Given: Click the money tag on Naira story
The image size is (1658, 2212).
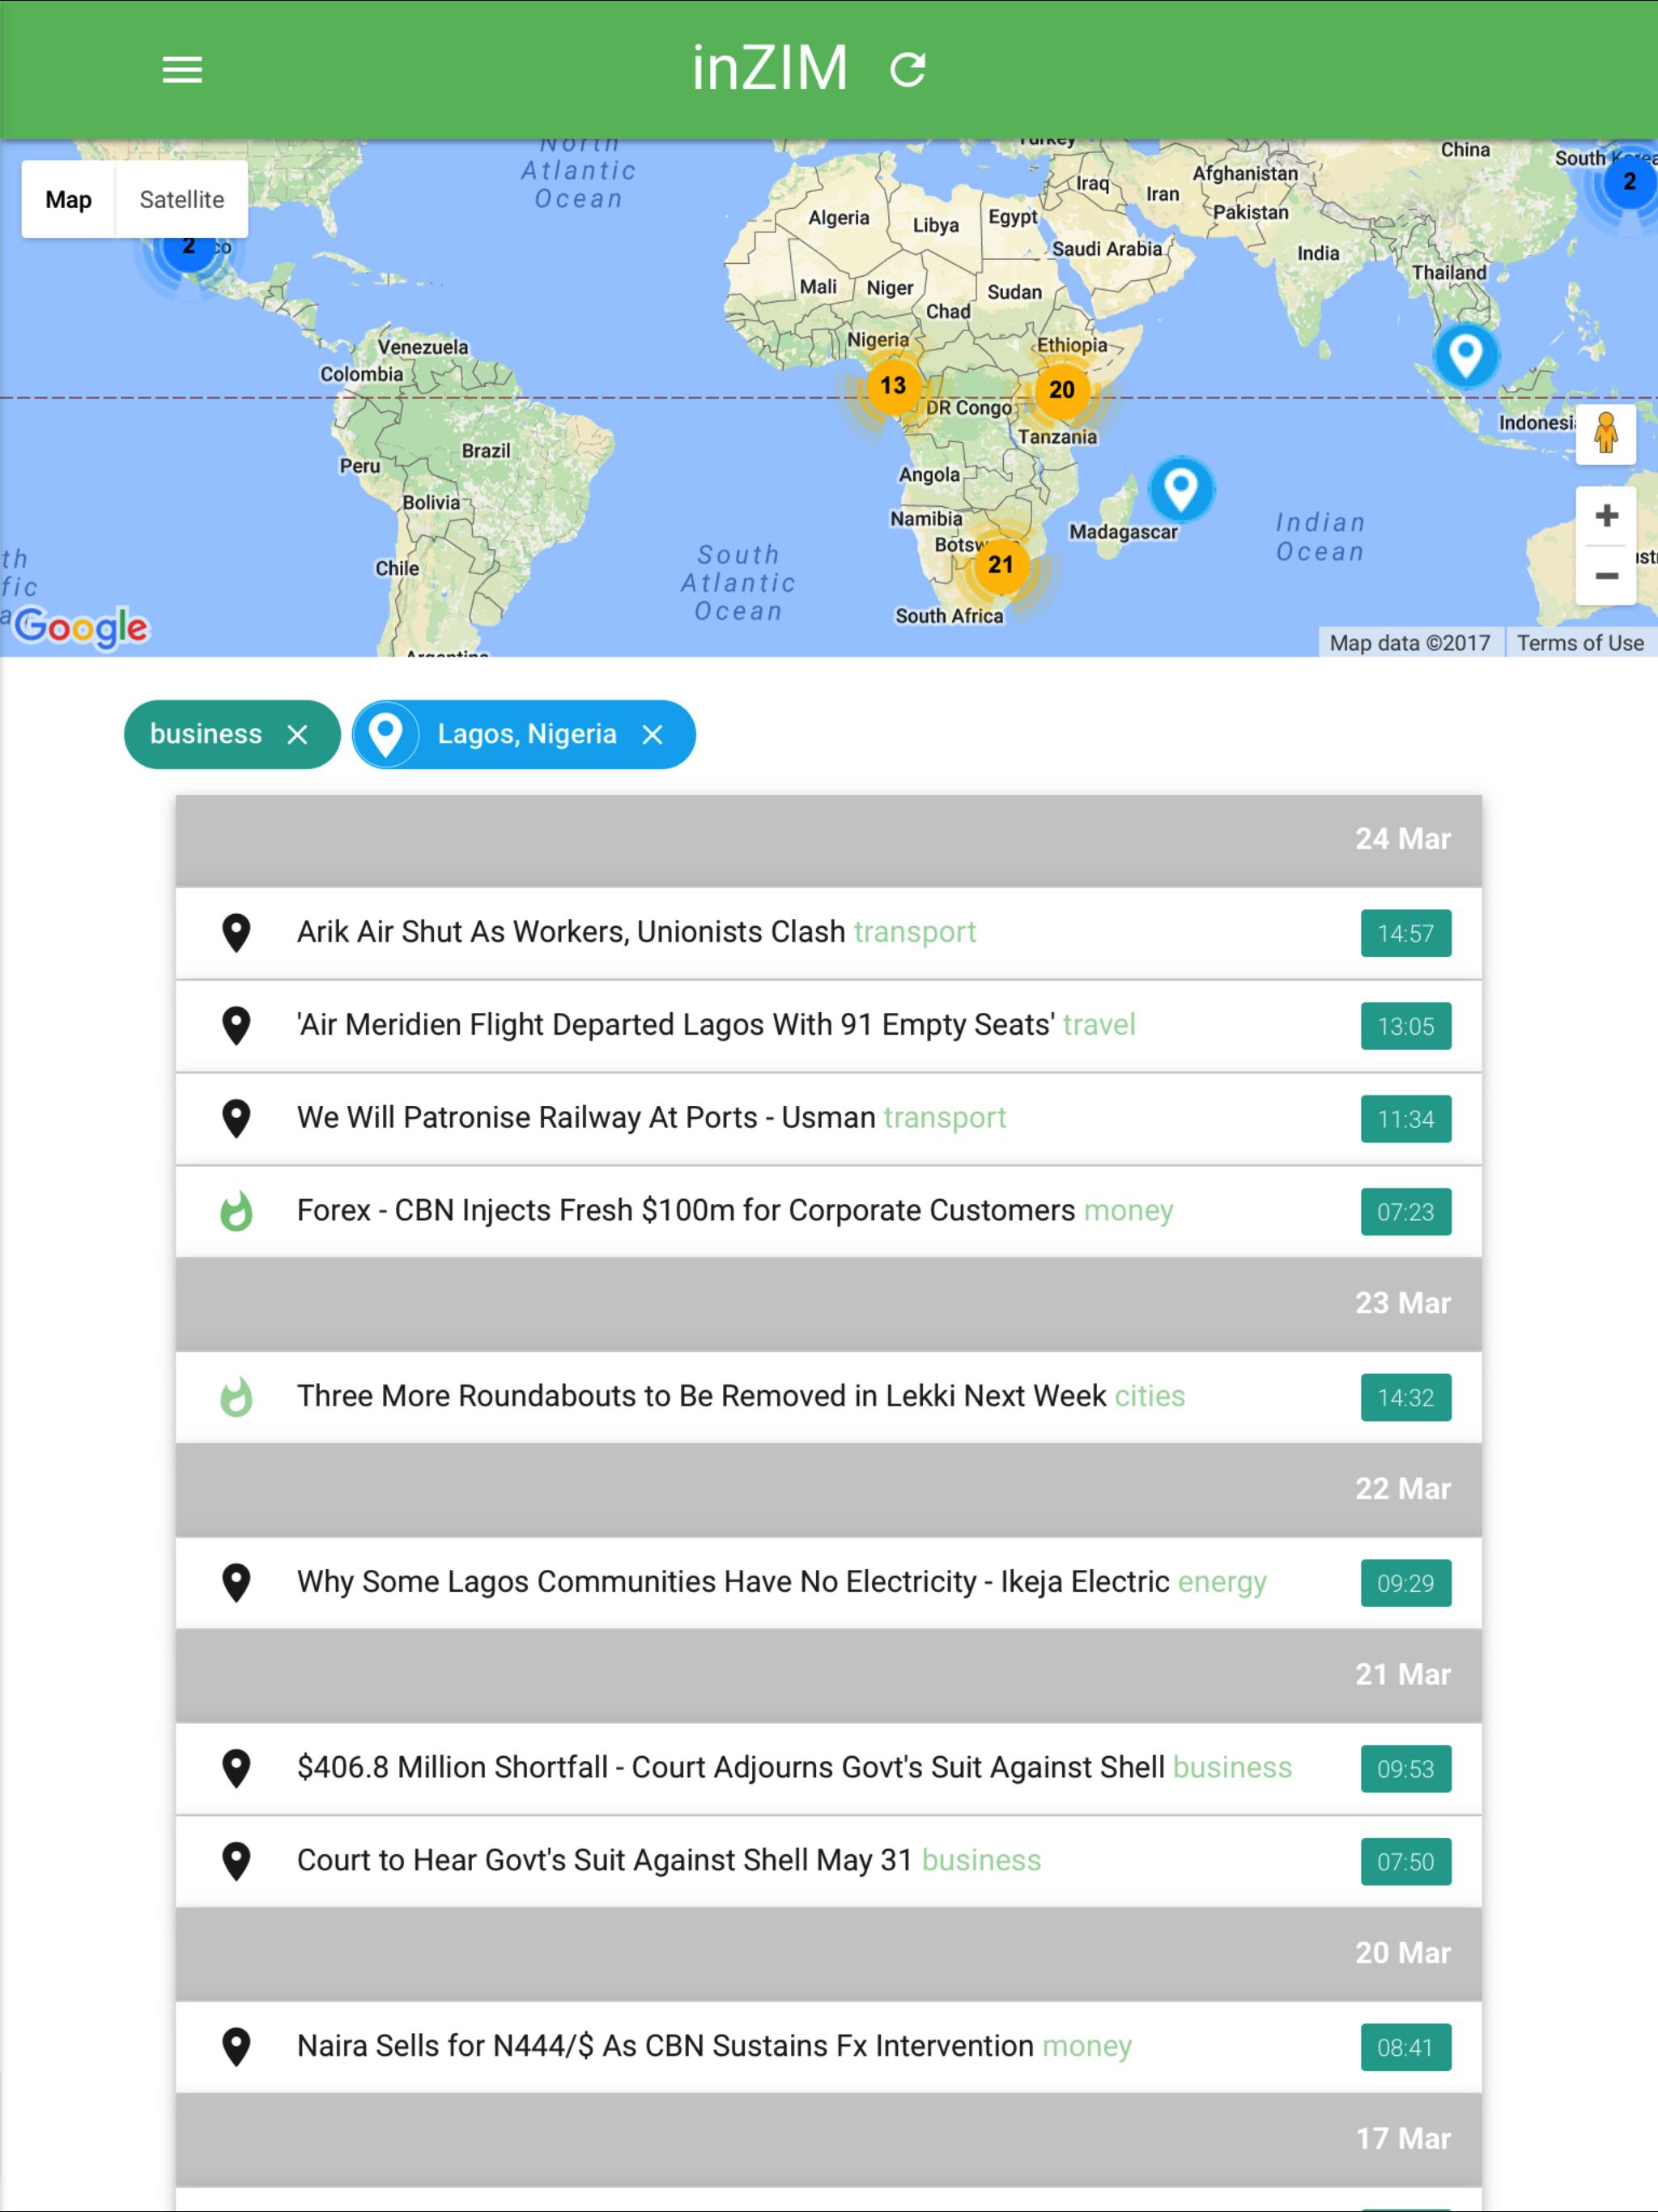Looking at the screenshot, I should pos(1087,2047).
